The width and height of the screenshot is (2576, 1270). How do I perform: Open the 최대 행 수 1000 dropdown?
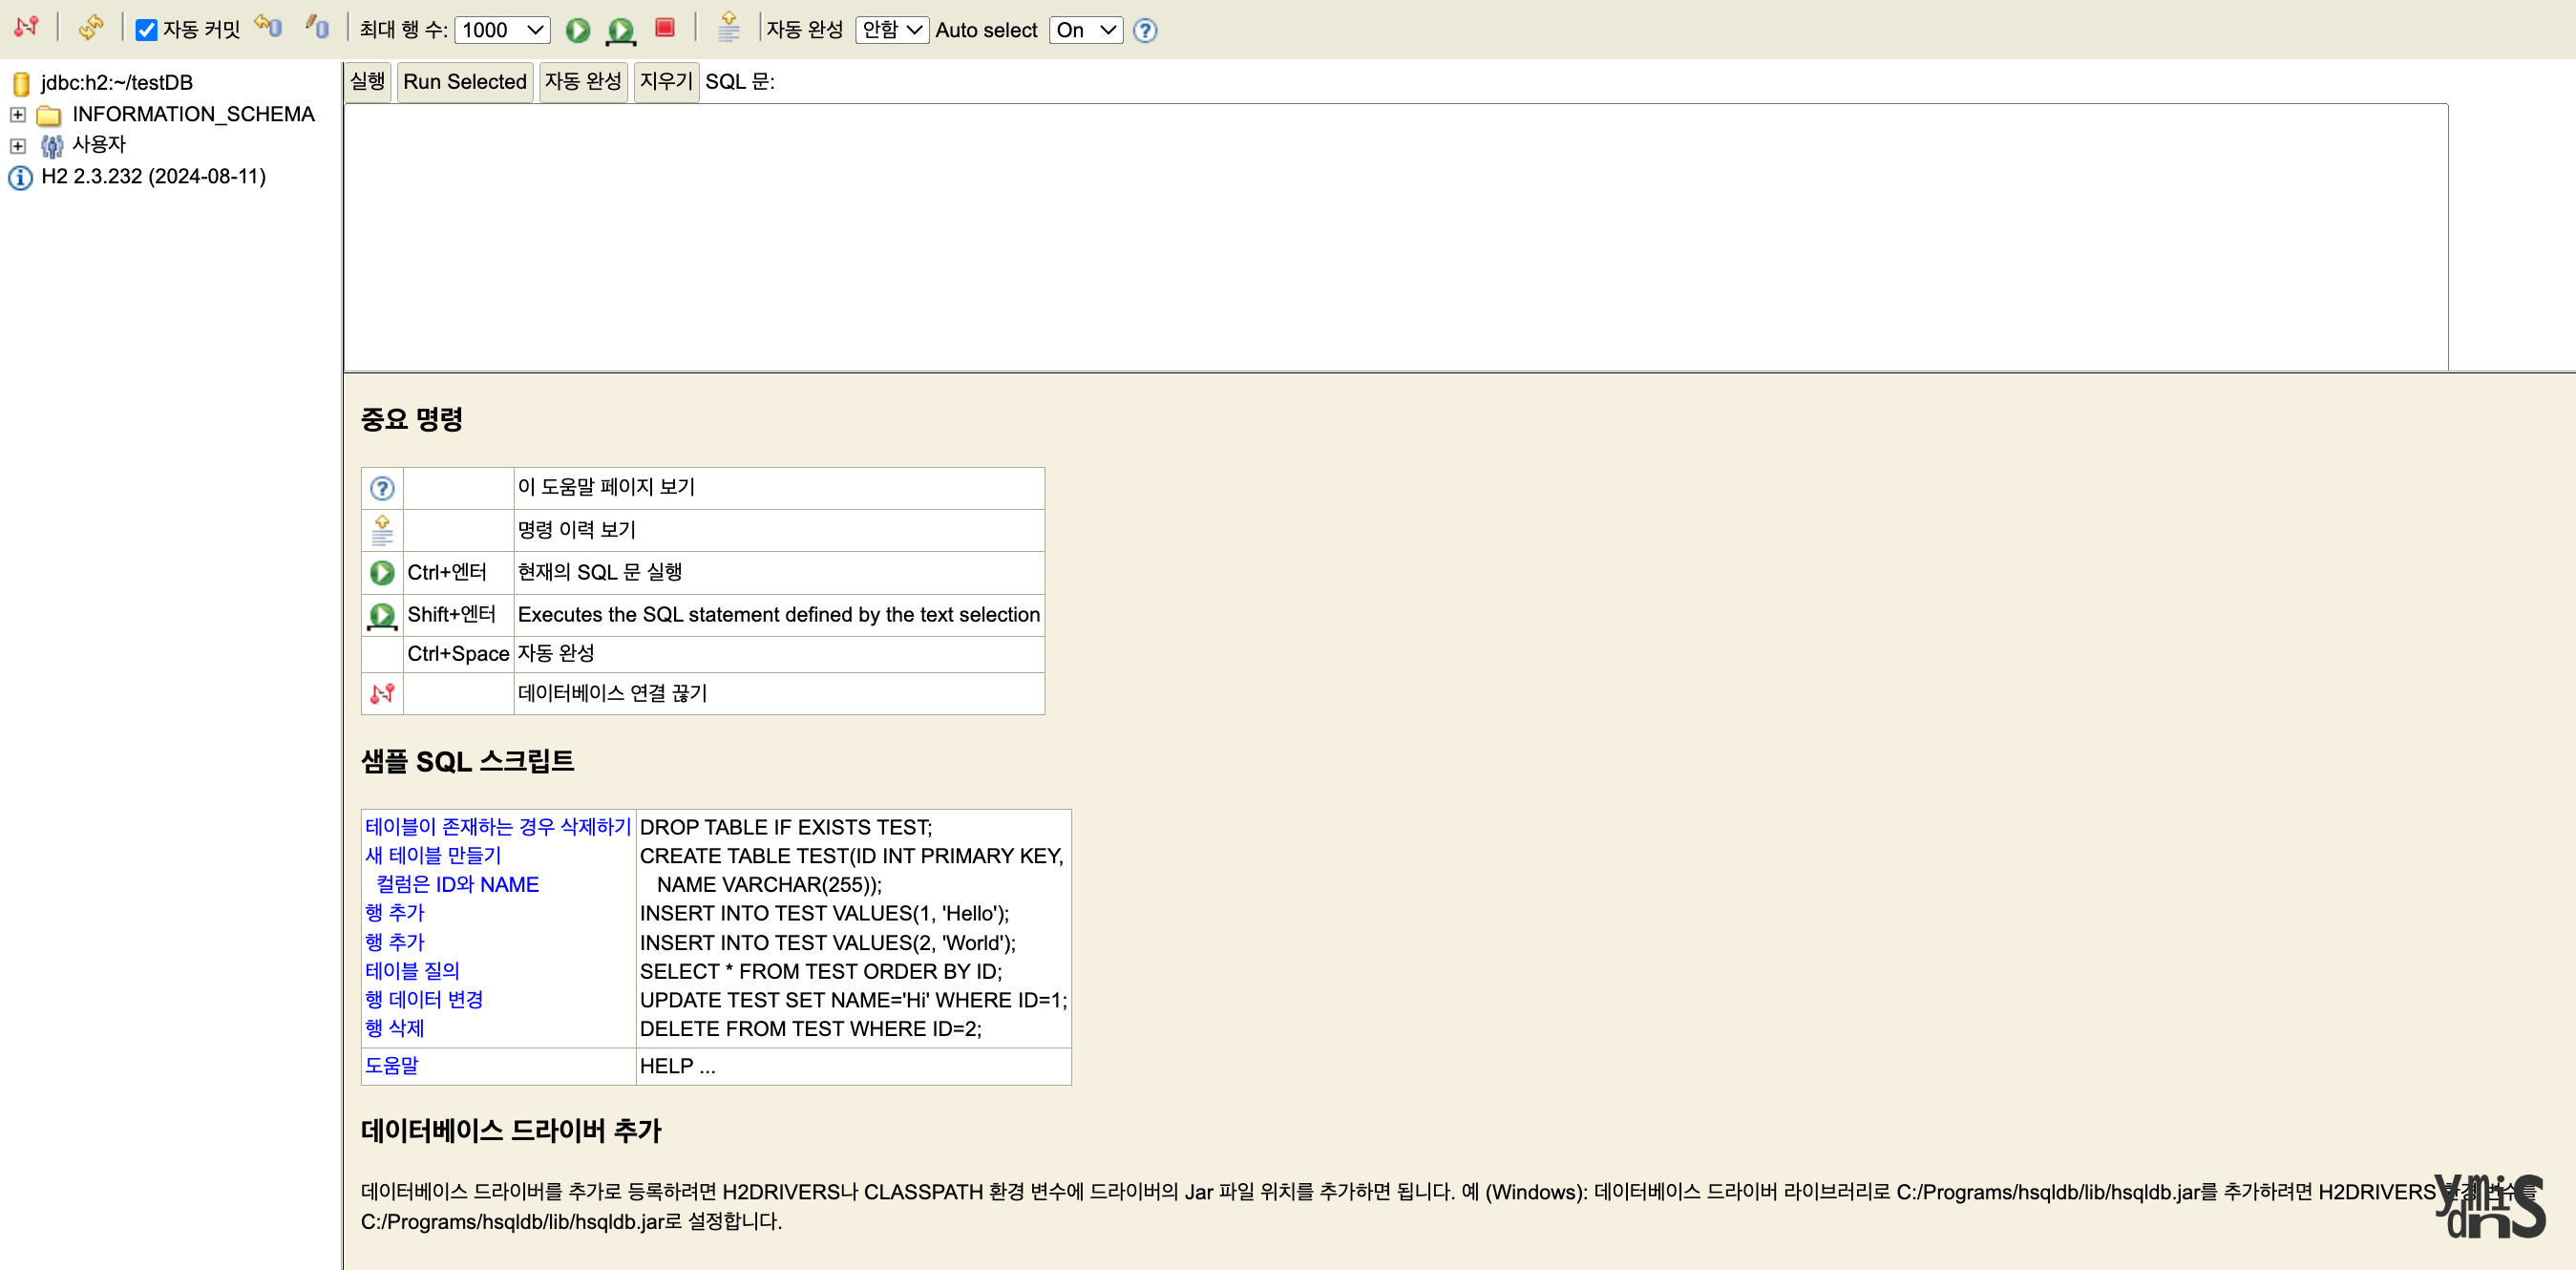(502, 30)
